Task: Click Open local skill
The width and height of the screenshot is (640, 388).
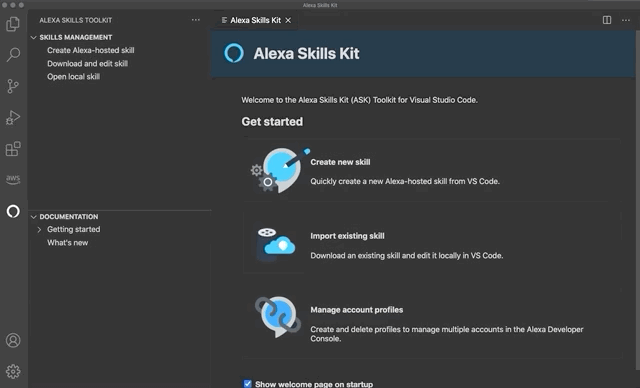Action: pyautogui.click(x=73, y=77)
